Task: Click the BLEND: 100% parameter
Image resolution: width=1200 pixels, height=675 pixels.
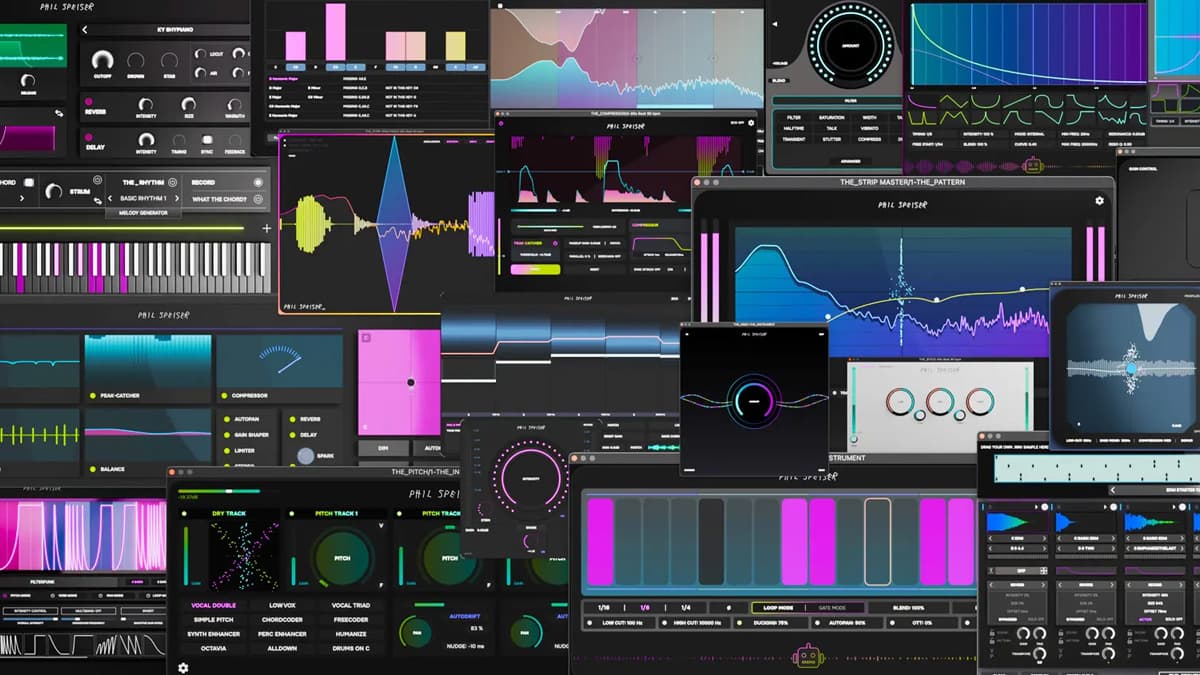Action: [908, 607]
